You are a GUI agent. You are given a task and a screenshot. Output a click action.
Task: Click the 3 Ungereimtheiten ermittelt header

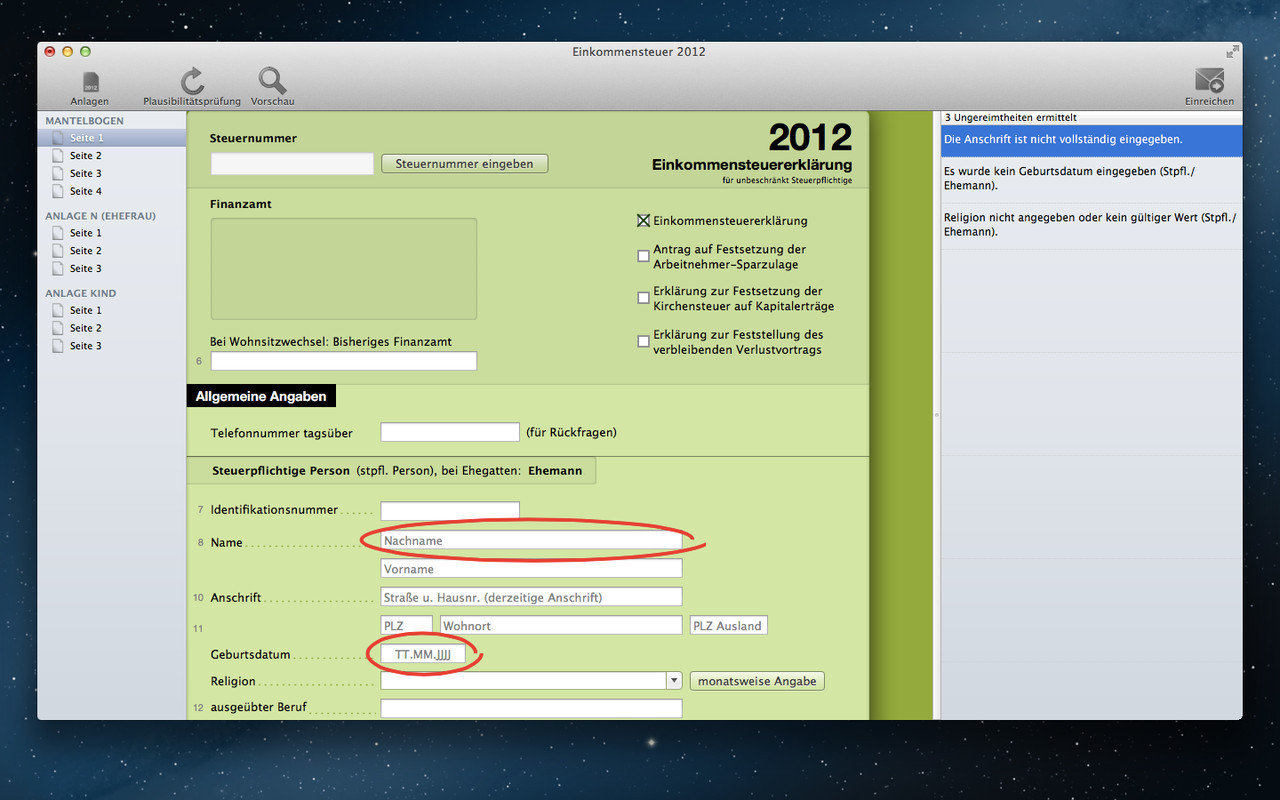(x=1091, y=117)
